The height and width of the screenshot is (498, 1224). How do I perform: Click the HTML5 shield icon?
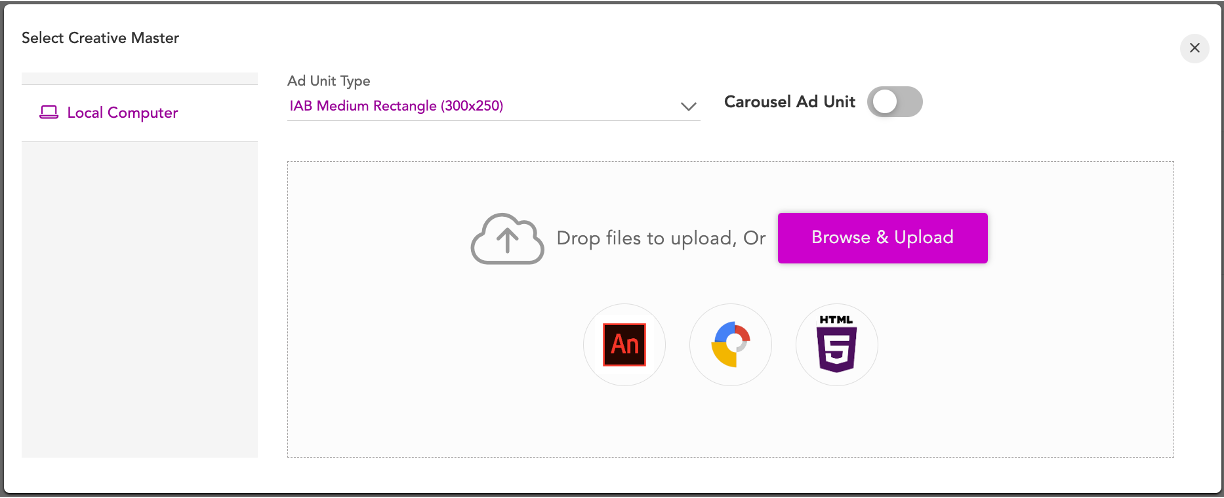point(836,345)
